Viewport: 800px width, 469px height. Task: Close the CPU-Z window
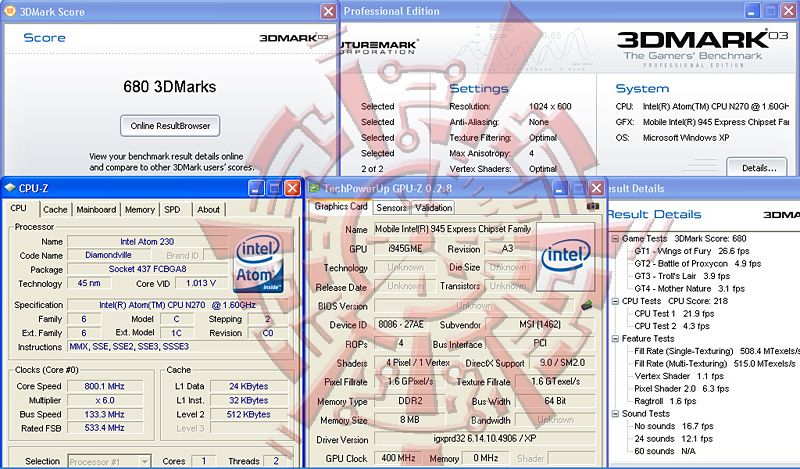[292, 188]
